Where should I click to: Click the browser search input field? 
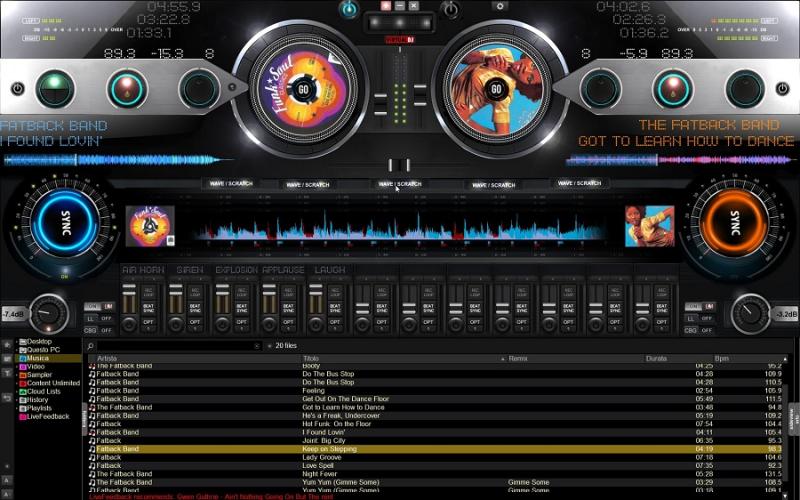point(176,346)
